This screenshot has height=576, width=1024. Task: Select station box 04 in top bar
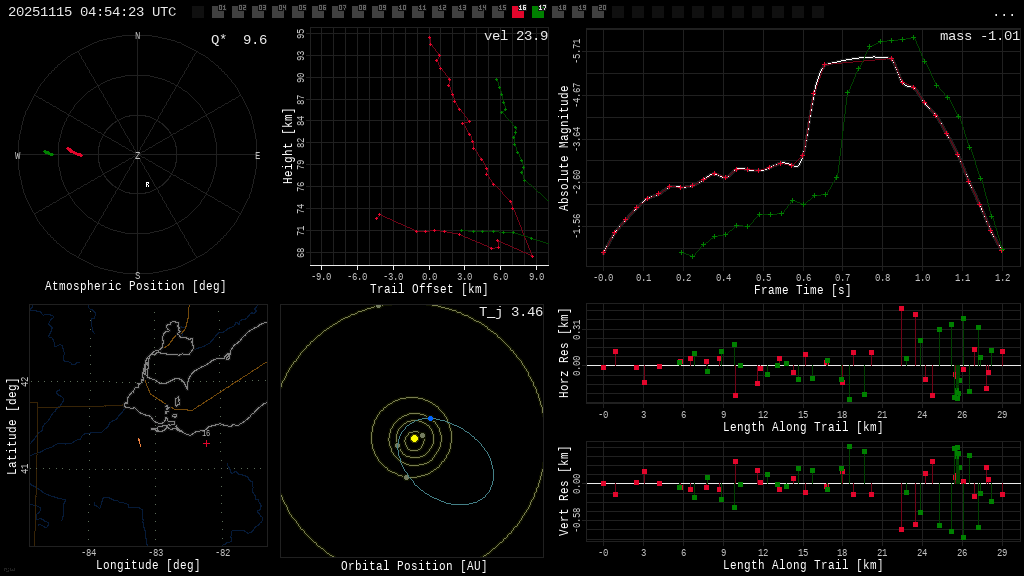pyautogui.click(x=278, y=11)
